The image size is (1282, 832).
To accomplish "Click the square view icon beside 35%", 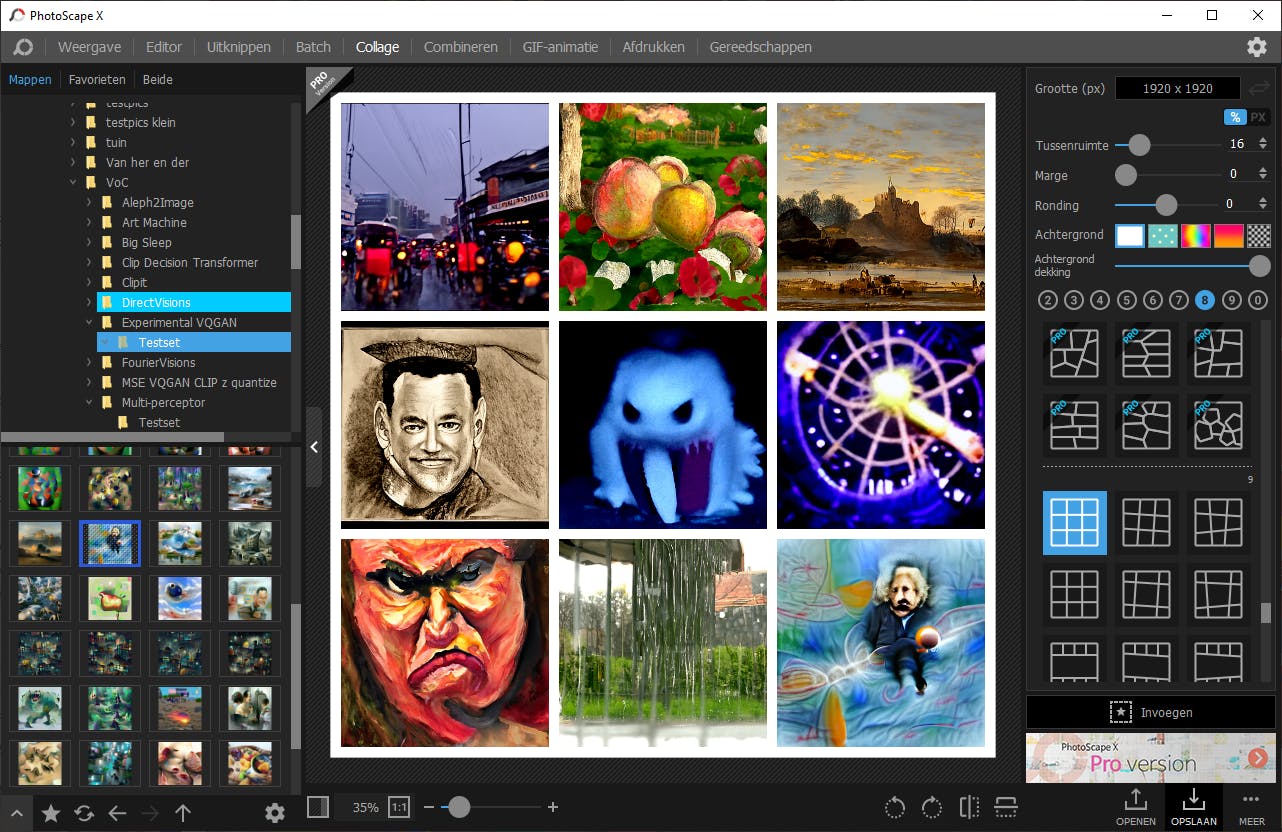I will [318, 807].
